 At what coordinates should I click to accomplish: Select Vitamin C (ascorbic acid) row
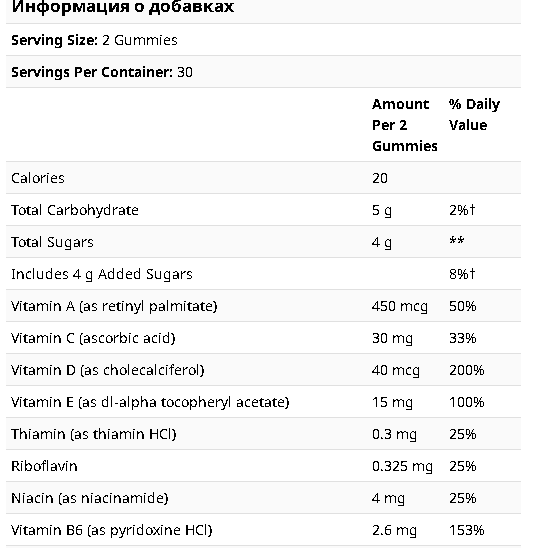pyautogui.click(x=263, y=338)
